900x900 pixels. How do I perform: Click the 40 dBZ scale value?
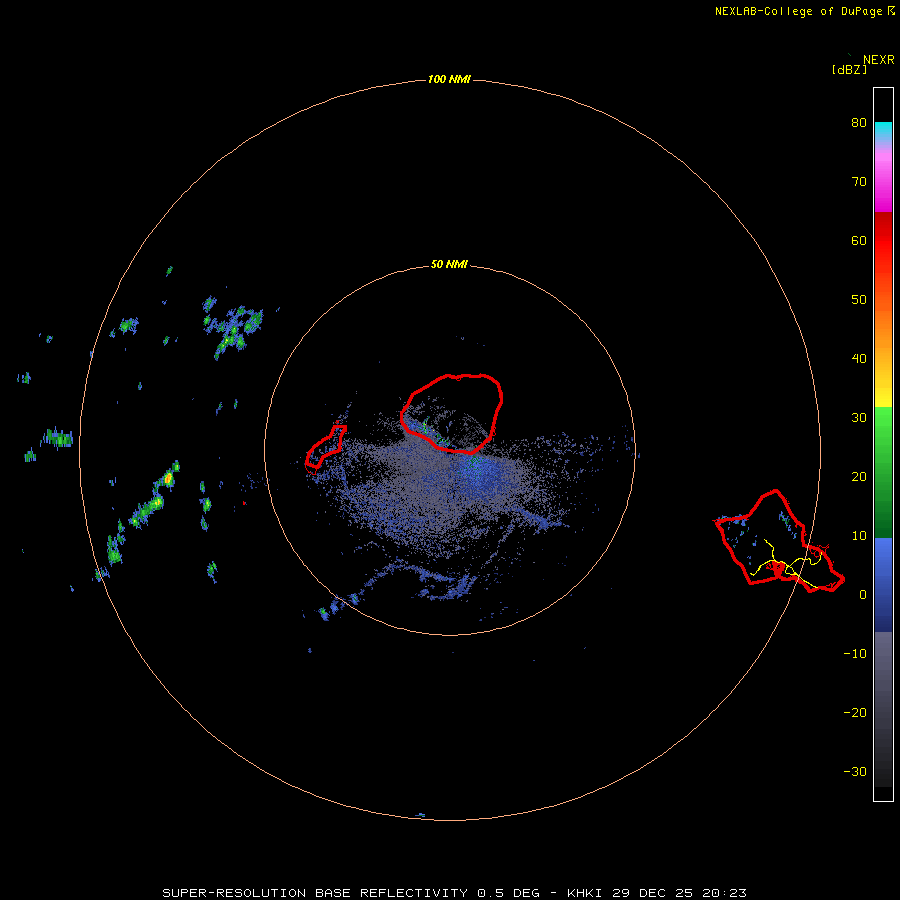tap(859, 359)
